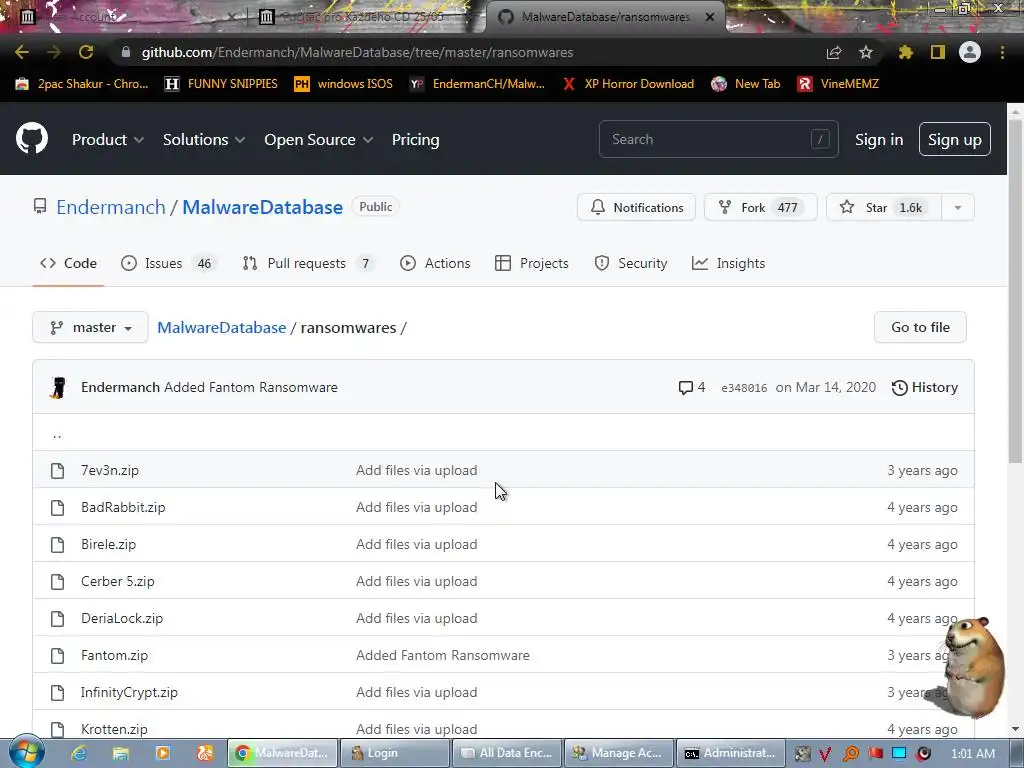The image size is (1024, 768).
Task: Open the windows ISOS bookmark
Action: (344, 84)
